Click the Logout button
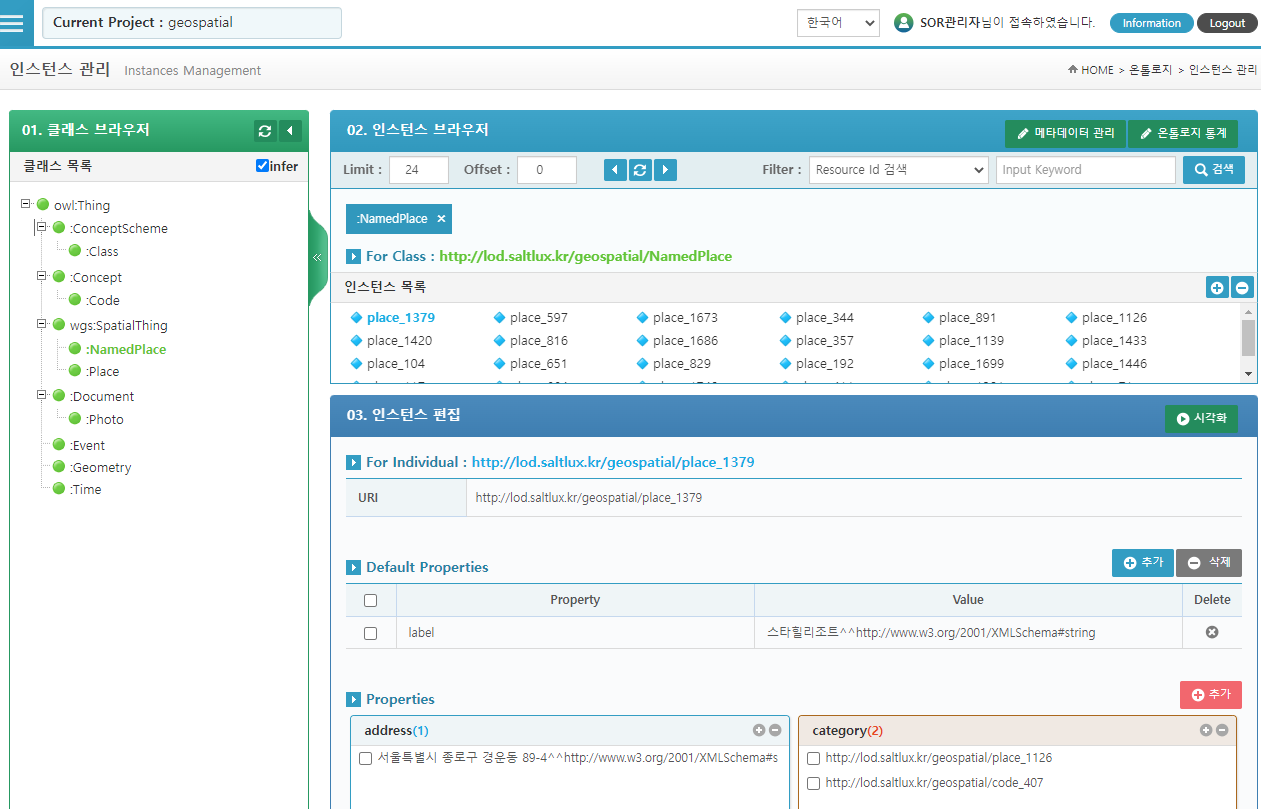Screen dimensions: 1261x809 [1227, 23]
